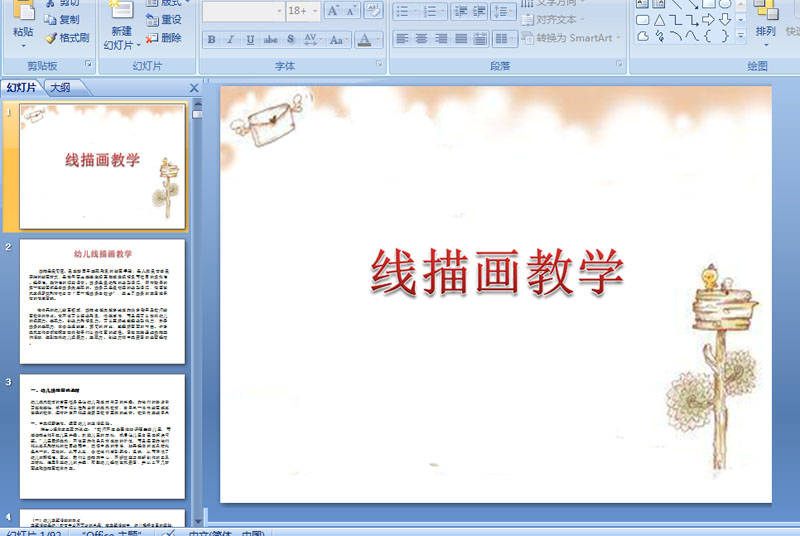Screen dimensions: 800x536
Task: Click the increase font size icon
Action: coord(333,11)
